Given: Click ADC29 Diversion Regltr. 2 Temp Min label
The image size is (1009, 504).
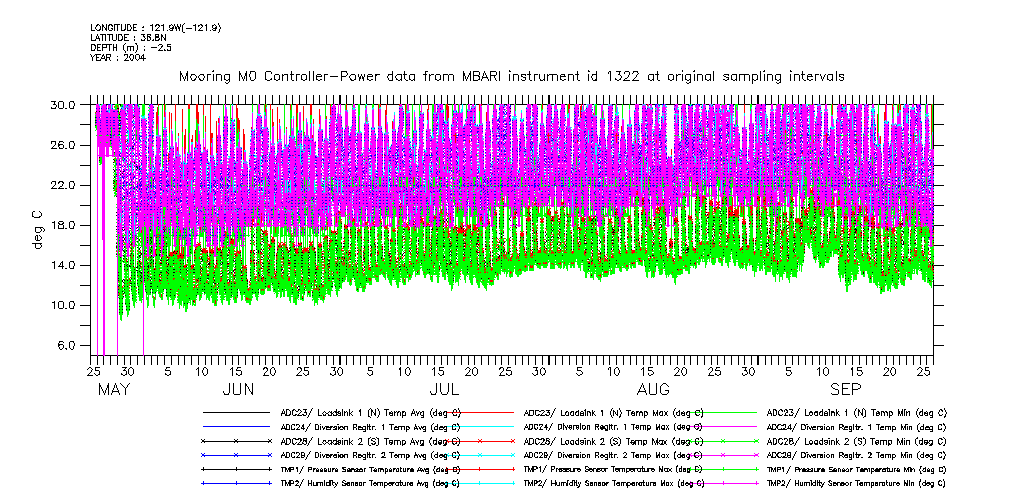Looking at the screenshot, I should coord(856,455).
